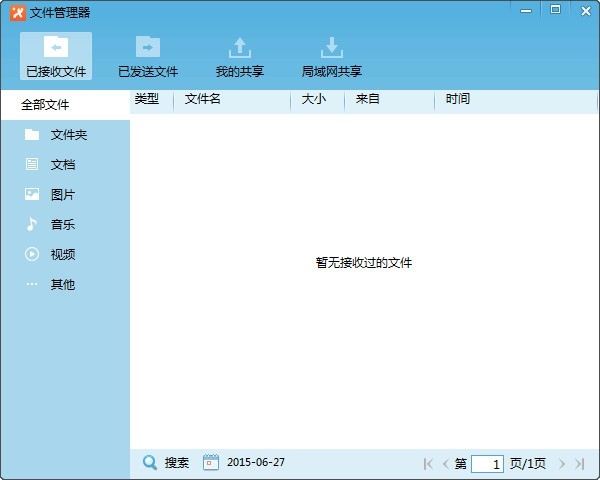Open the 已接收文件 received files view
Image resolution: width=600 pixels, height=480 pixels.
coord(56,56)
